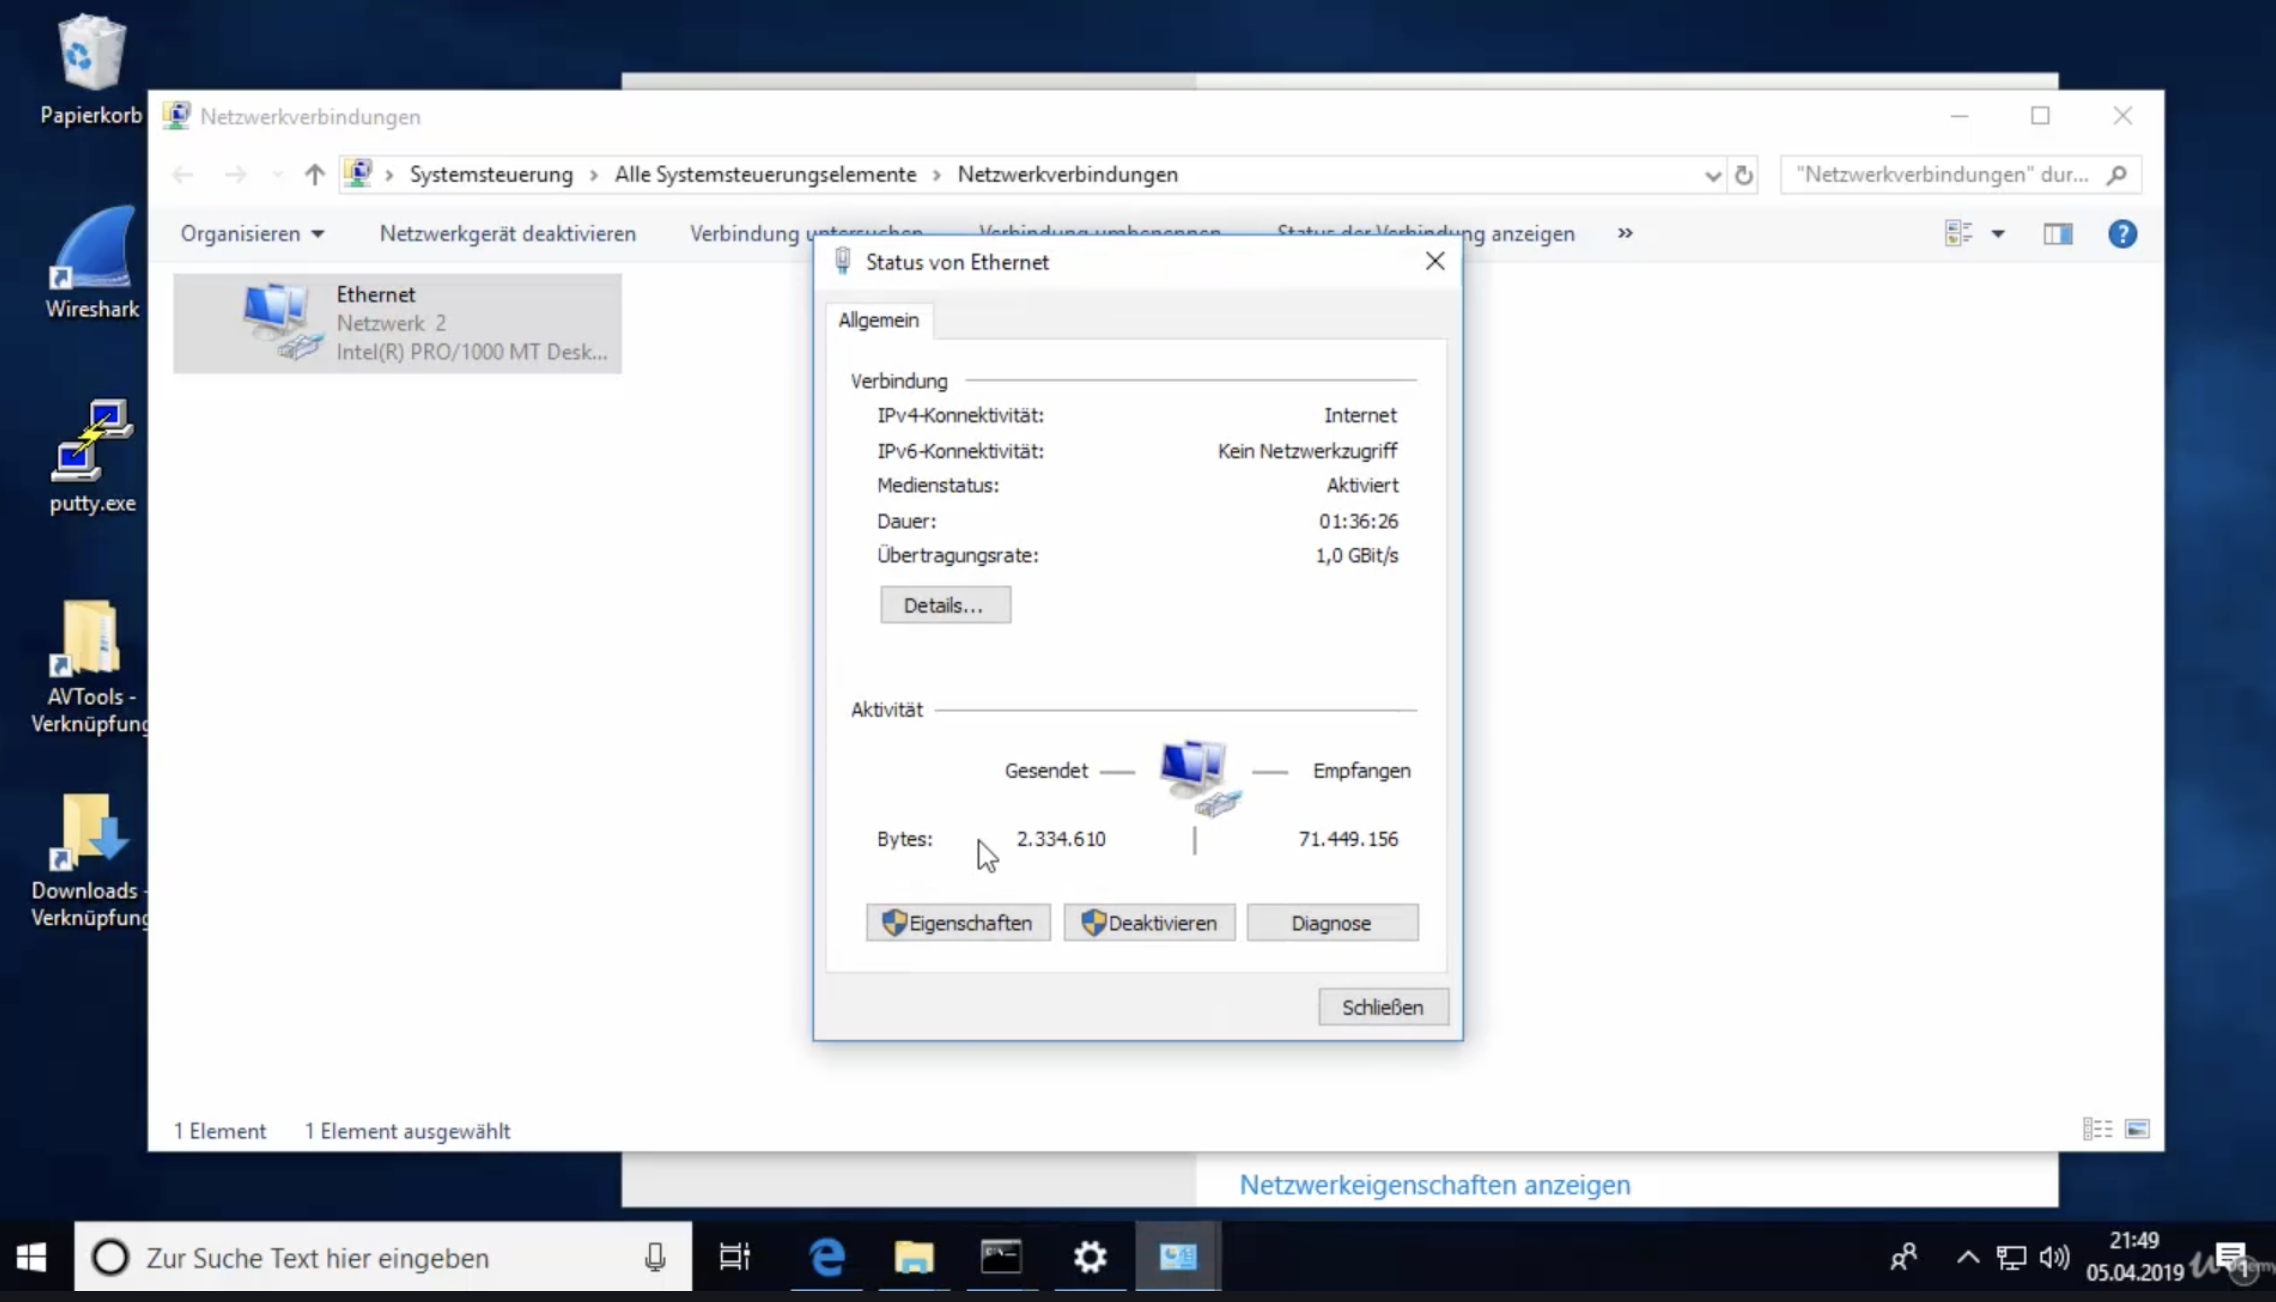Click the network tray icon

(x=2011, y=1257)
